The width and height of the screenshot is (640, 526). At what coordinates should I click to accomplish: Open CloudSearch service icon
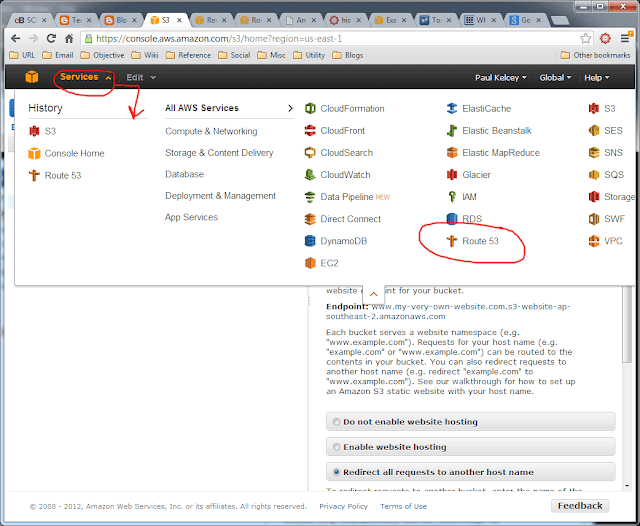pyautogui.click(x=310, y=153)
